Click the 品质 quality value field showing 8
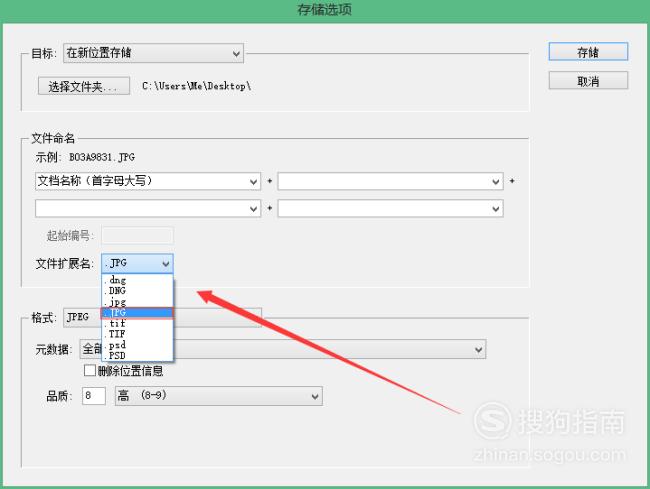The image size is (650, 489). (94, 396)
